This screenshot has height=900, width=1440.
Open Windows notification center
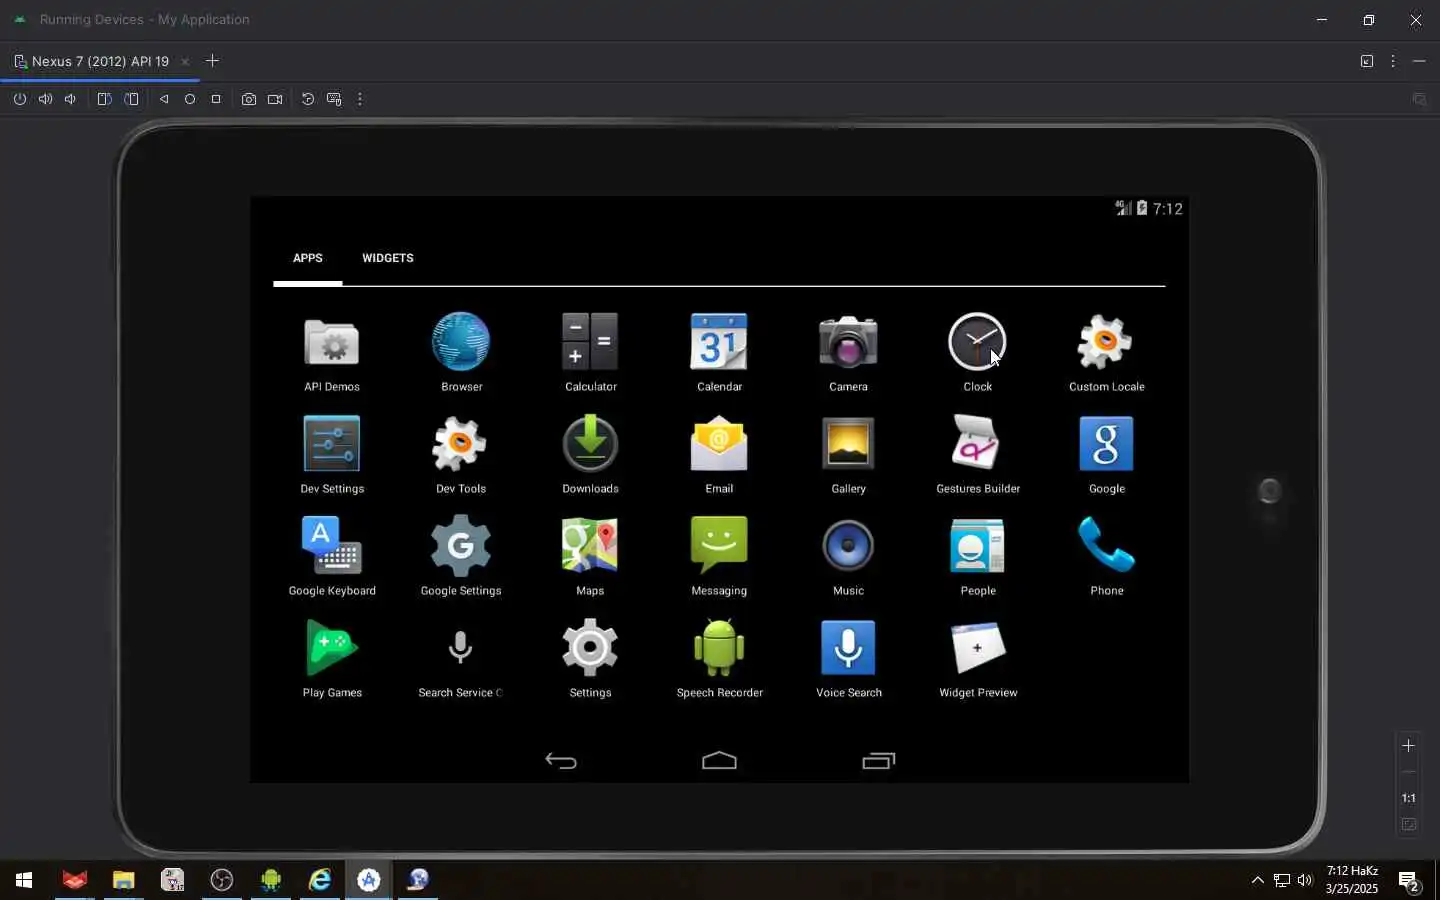coord(1409,881)
